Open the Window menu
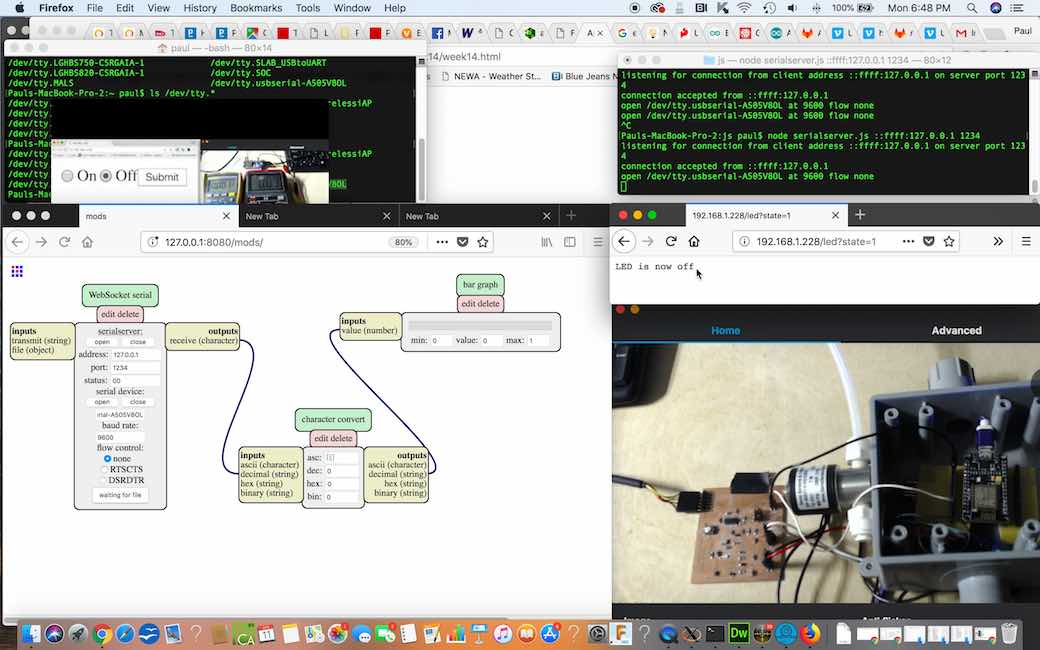The width and height of the screenshot is (1040, 650). (x=352, y=8)
